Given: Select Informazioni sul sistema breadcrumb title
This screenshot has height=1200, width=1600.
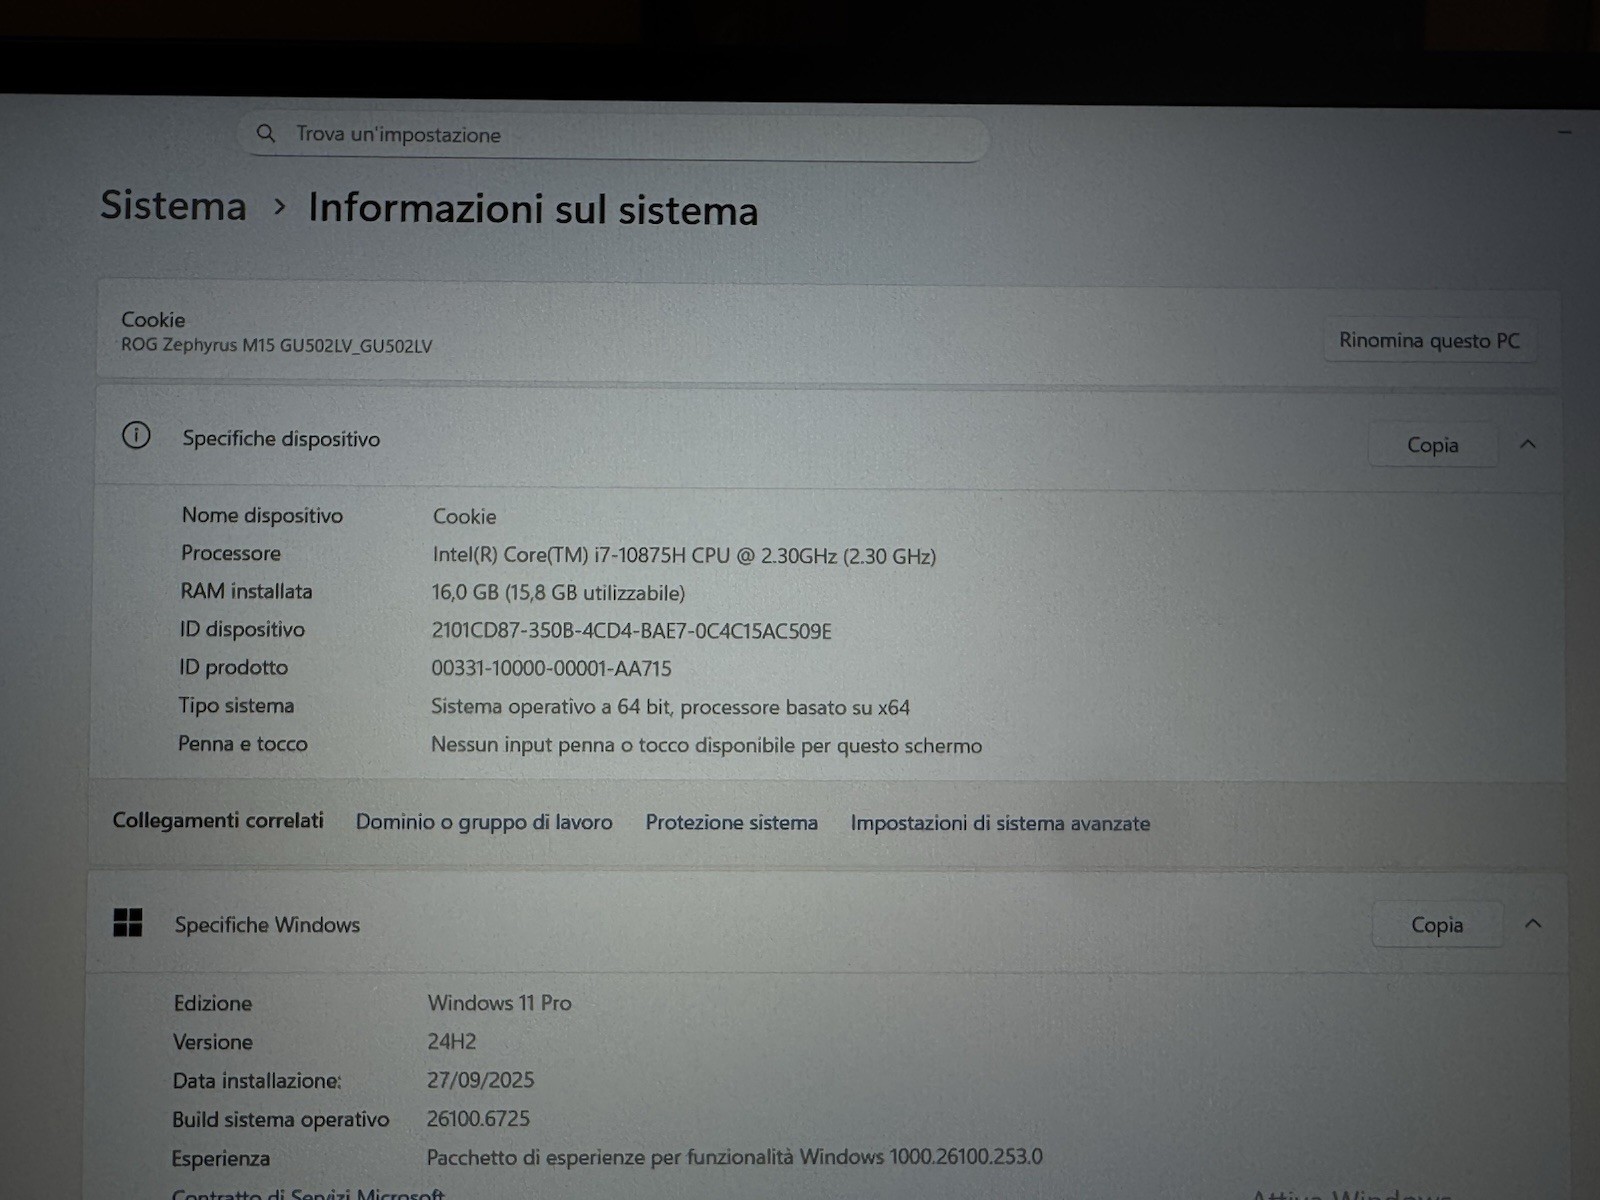Looking at the screenshot, I should (x=533, y=209).
